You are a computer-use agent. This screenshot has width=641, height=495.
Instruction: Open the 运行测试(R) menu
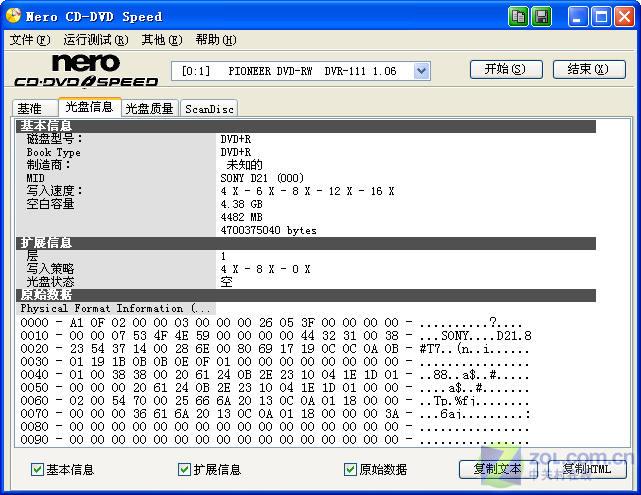pos(96,40)
